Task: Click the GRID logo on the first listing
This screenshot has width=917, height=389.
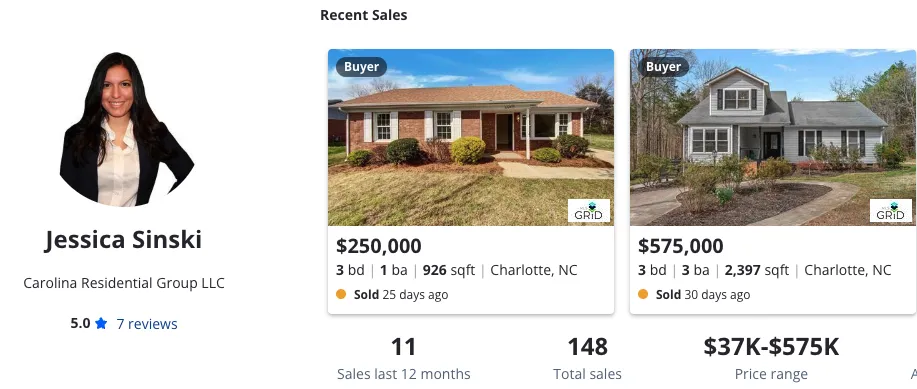Action: 589,211
